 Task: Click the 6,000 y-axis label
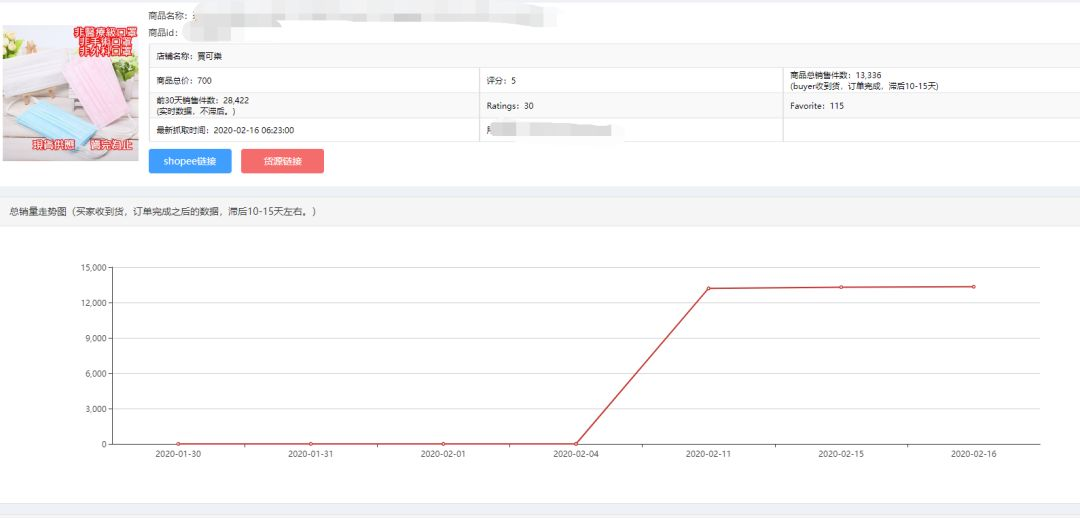tap(96, 373)
